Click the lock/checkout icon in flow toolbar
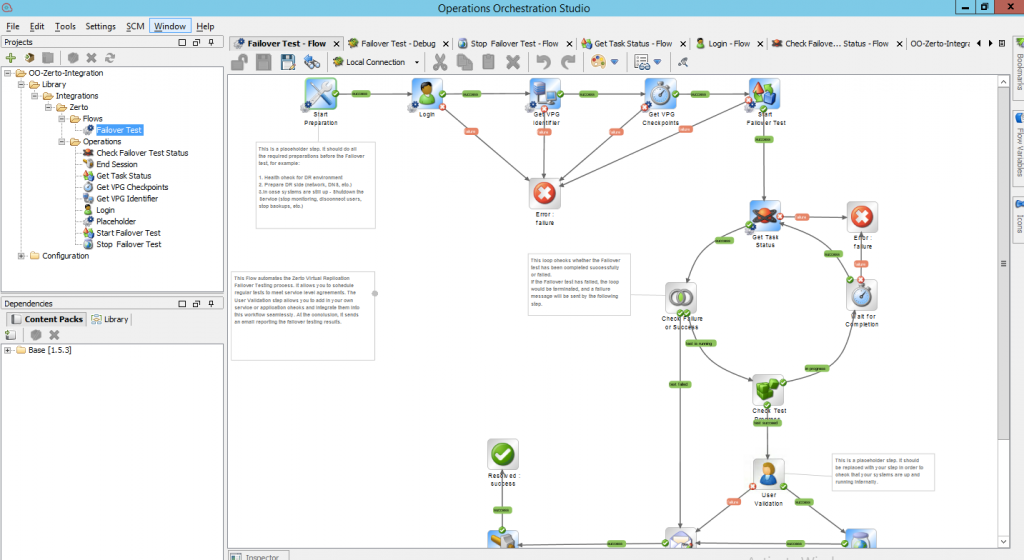The width and height of the screenshot is (1024, 560). click(240, 62)
